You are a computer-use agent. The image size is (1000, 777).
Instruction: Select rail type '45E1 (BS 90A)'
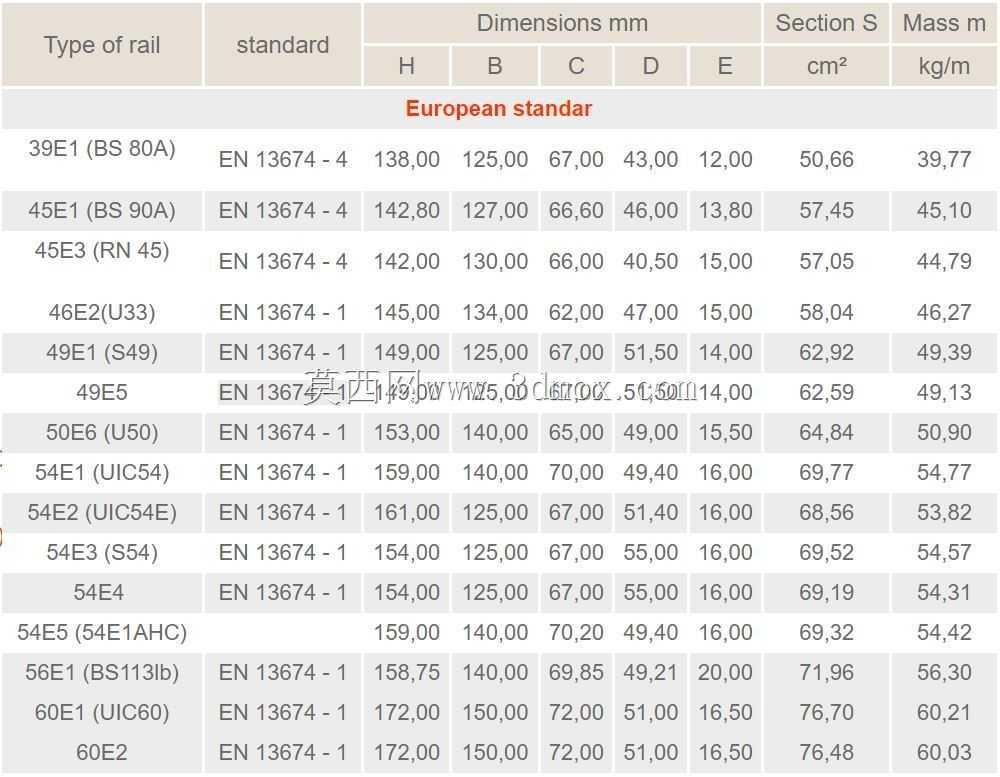click(x=102, y=210)
